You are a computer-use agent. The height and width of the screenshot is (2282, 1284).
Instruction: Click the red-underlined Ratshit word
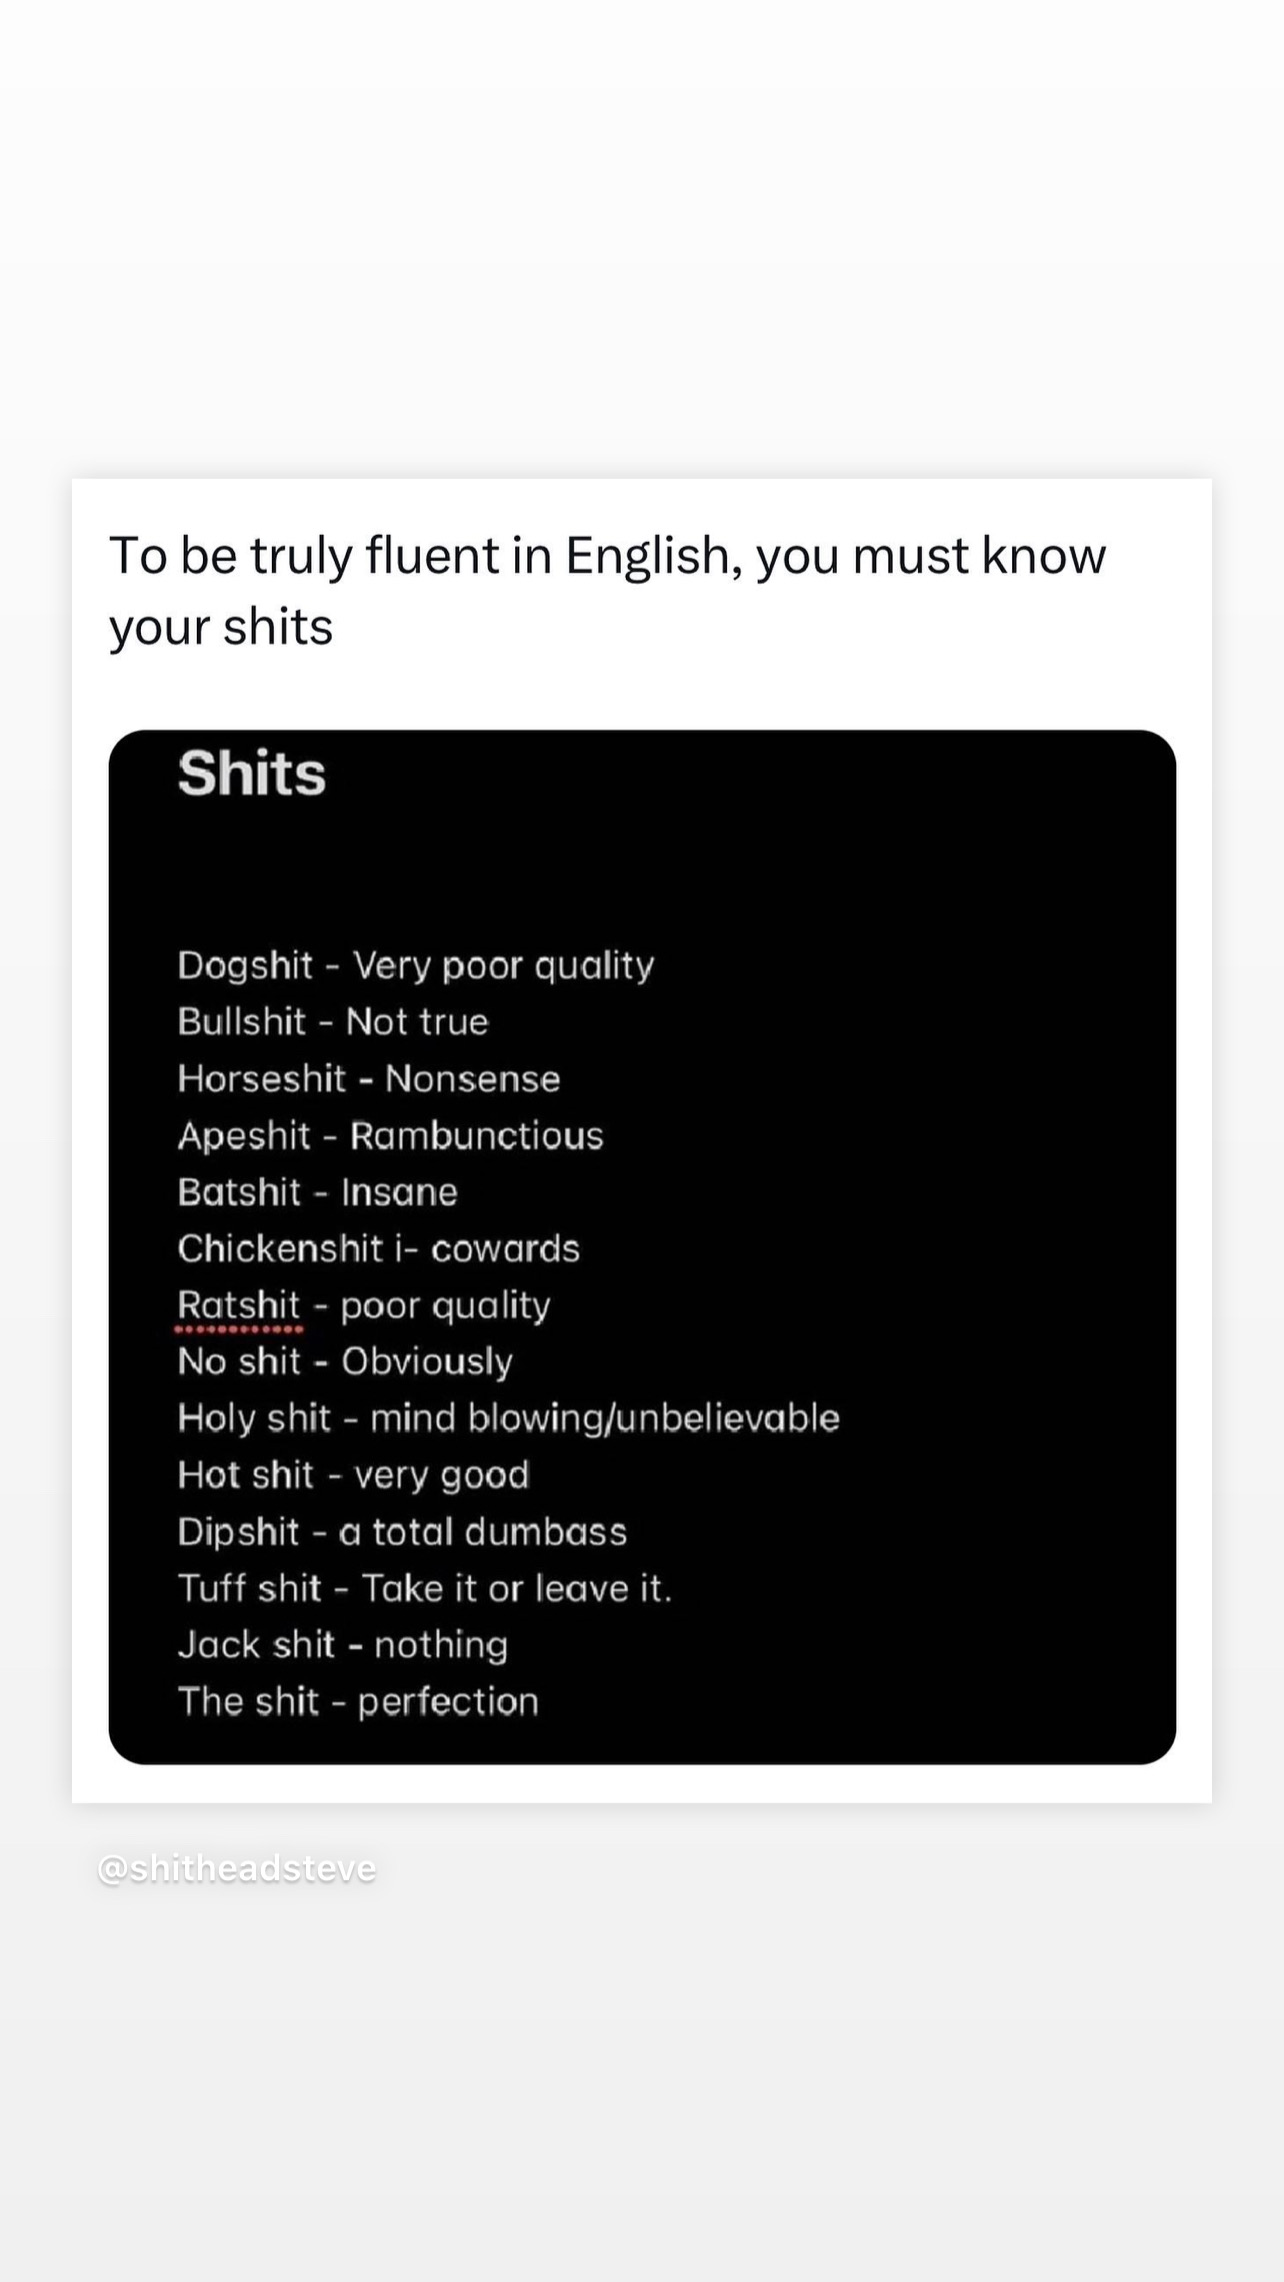point(239,1306)
